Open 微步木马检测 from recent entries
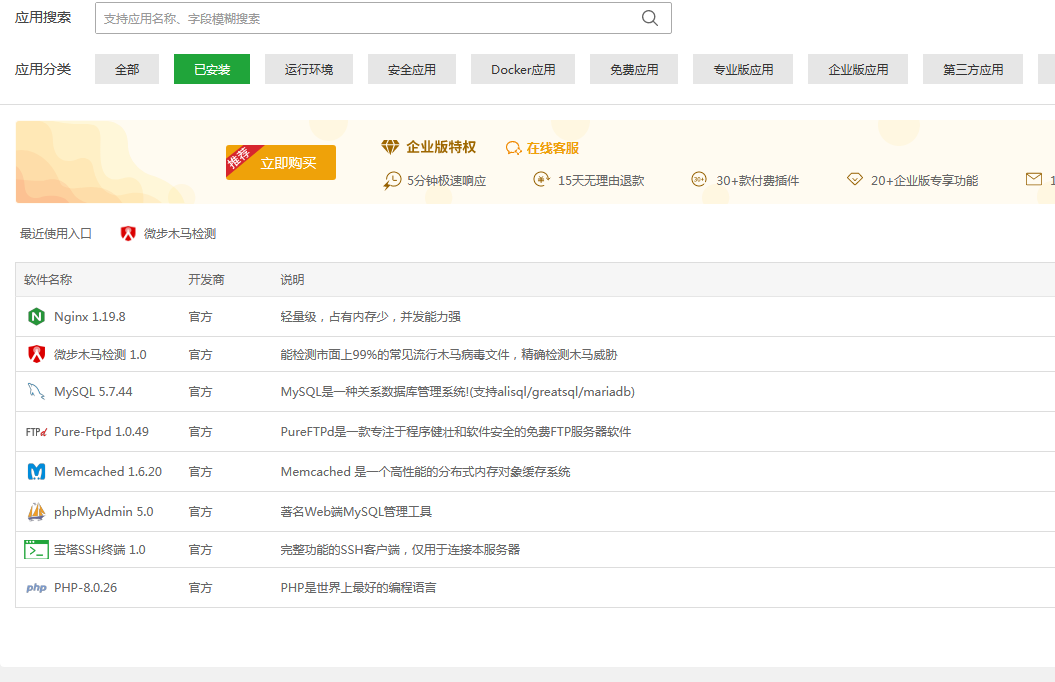The width and height of the screenshot is (1055, 682). [180, 233]
